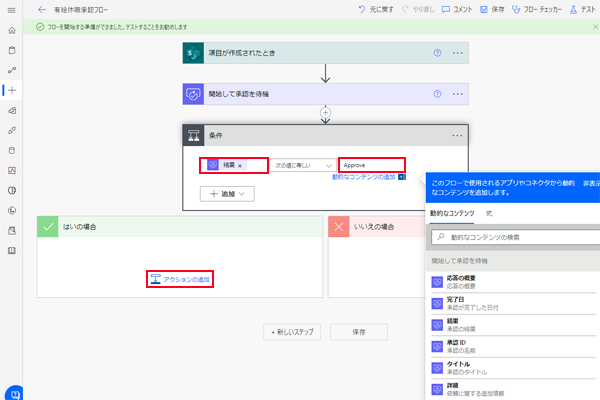Click the 開始して承認を待機 step title
This screenshot has height=400, width=600.
coord(238,94)
